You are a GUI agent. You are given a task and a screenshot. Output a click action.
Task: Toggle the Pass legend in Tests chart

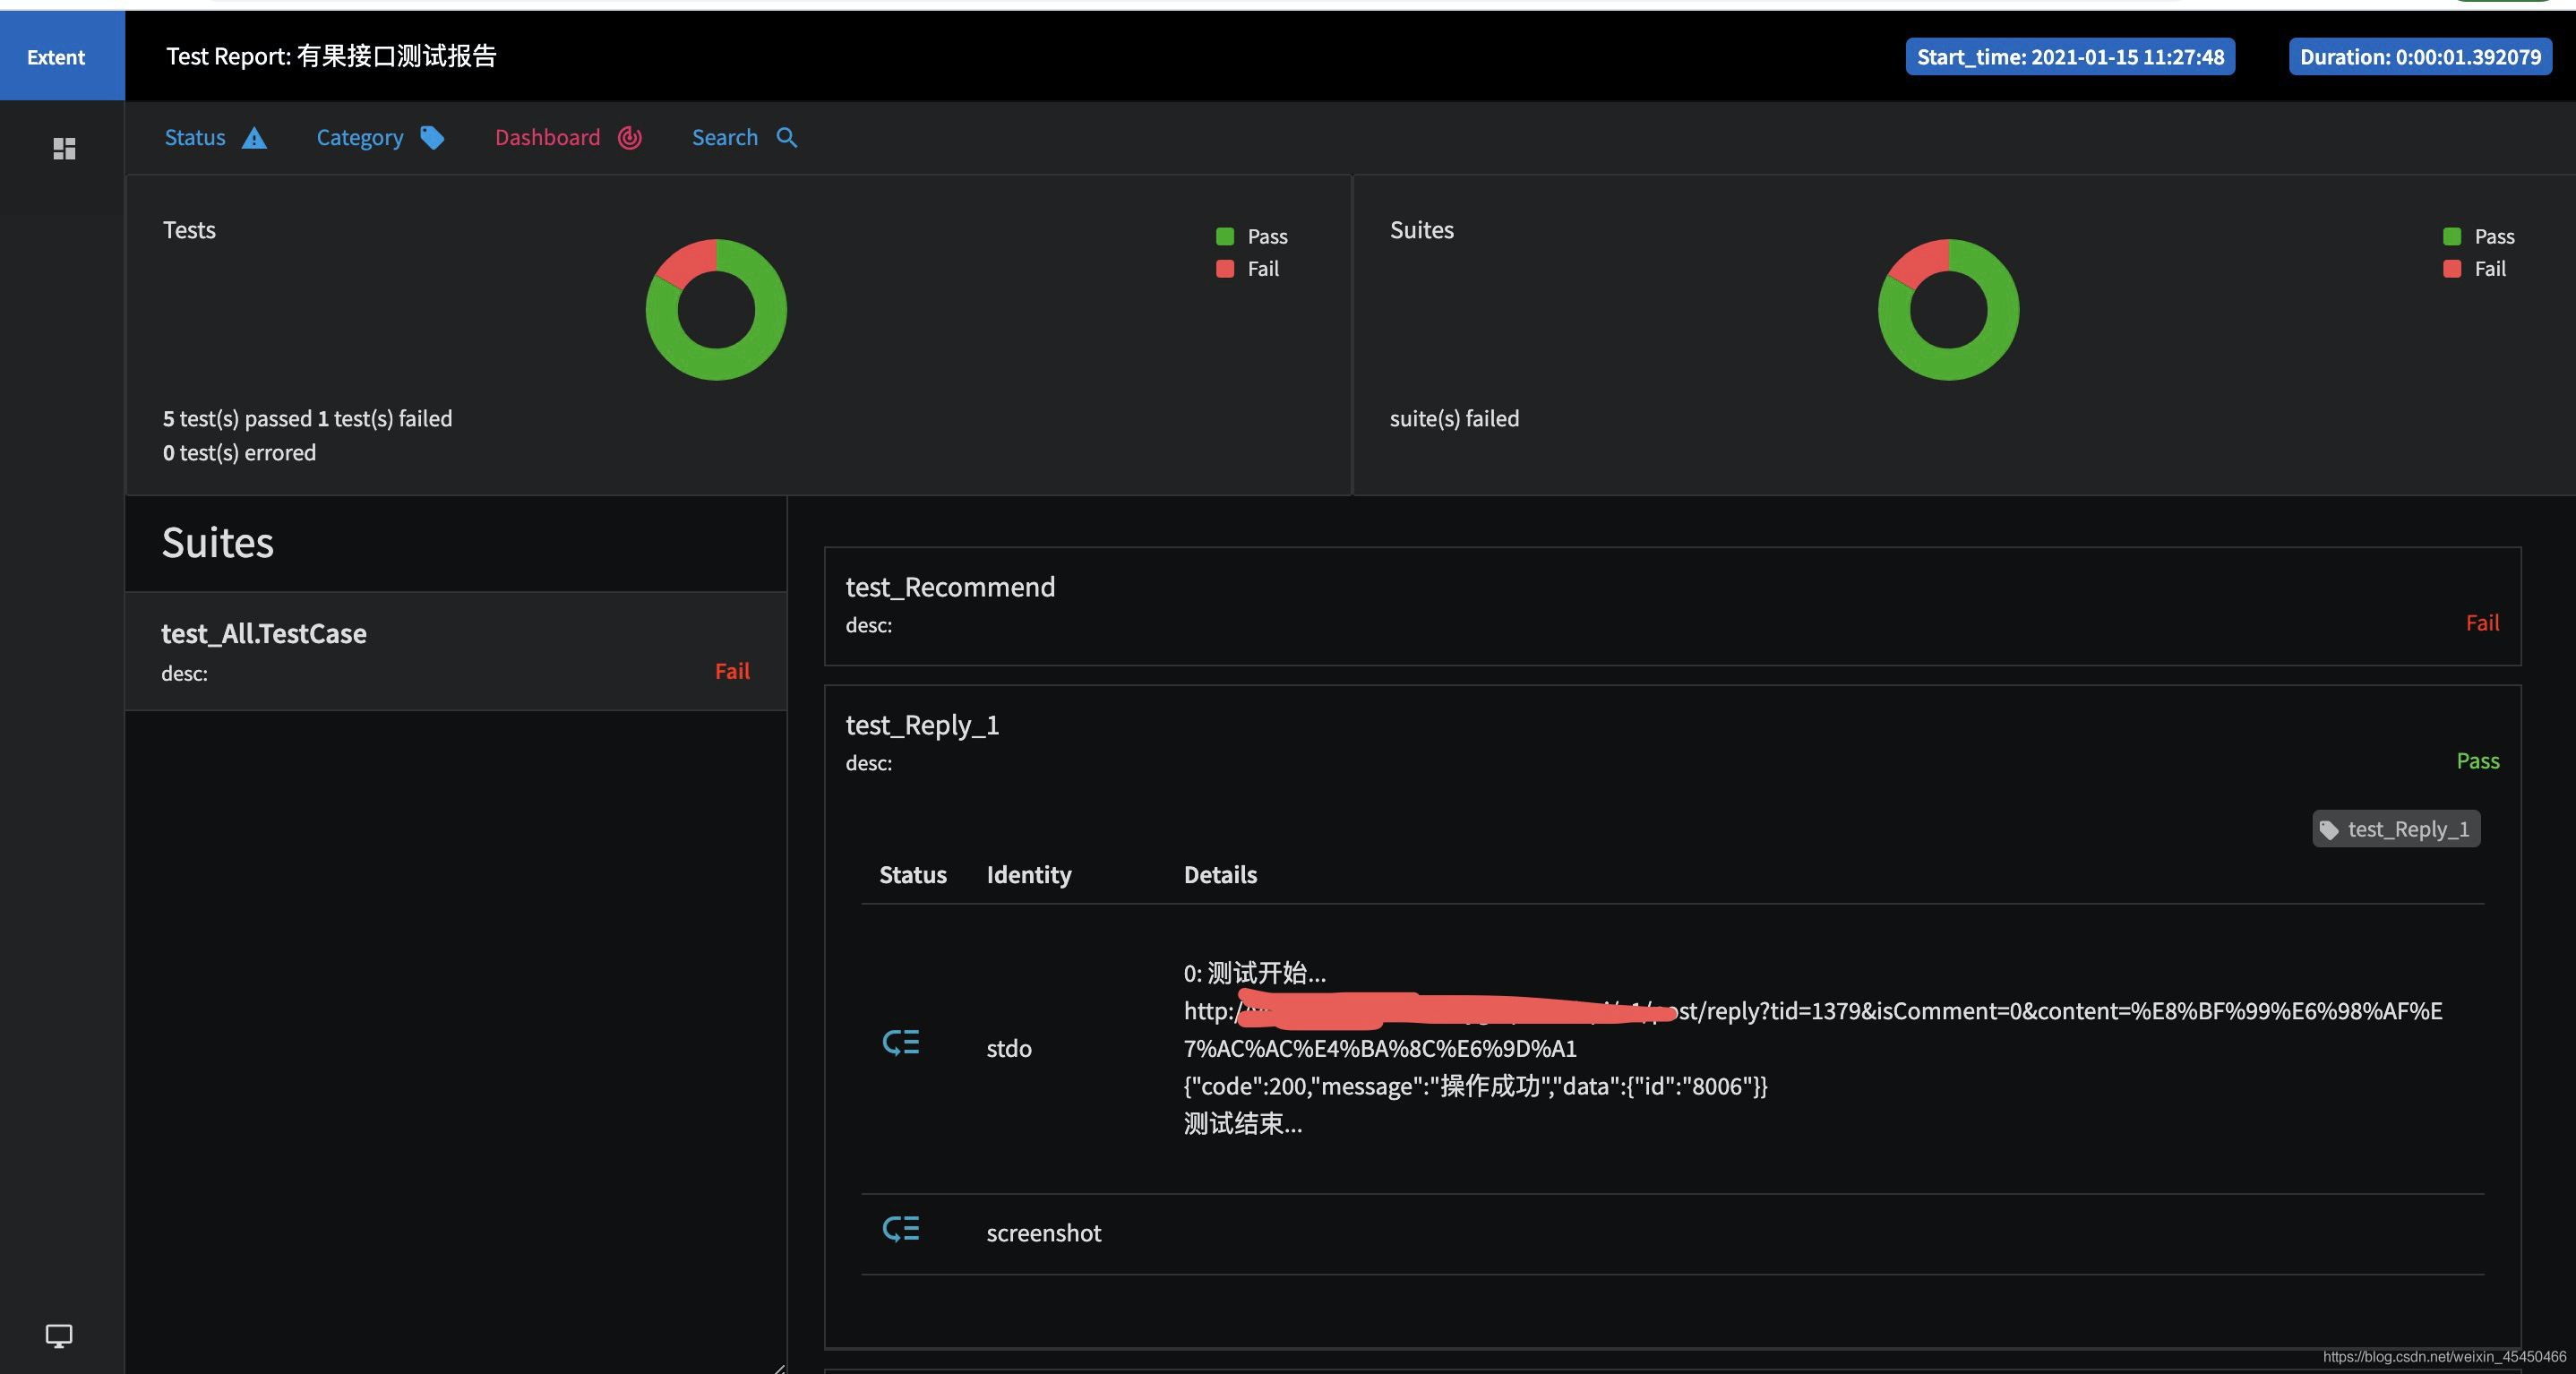1251,237
